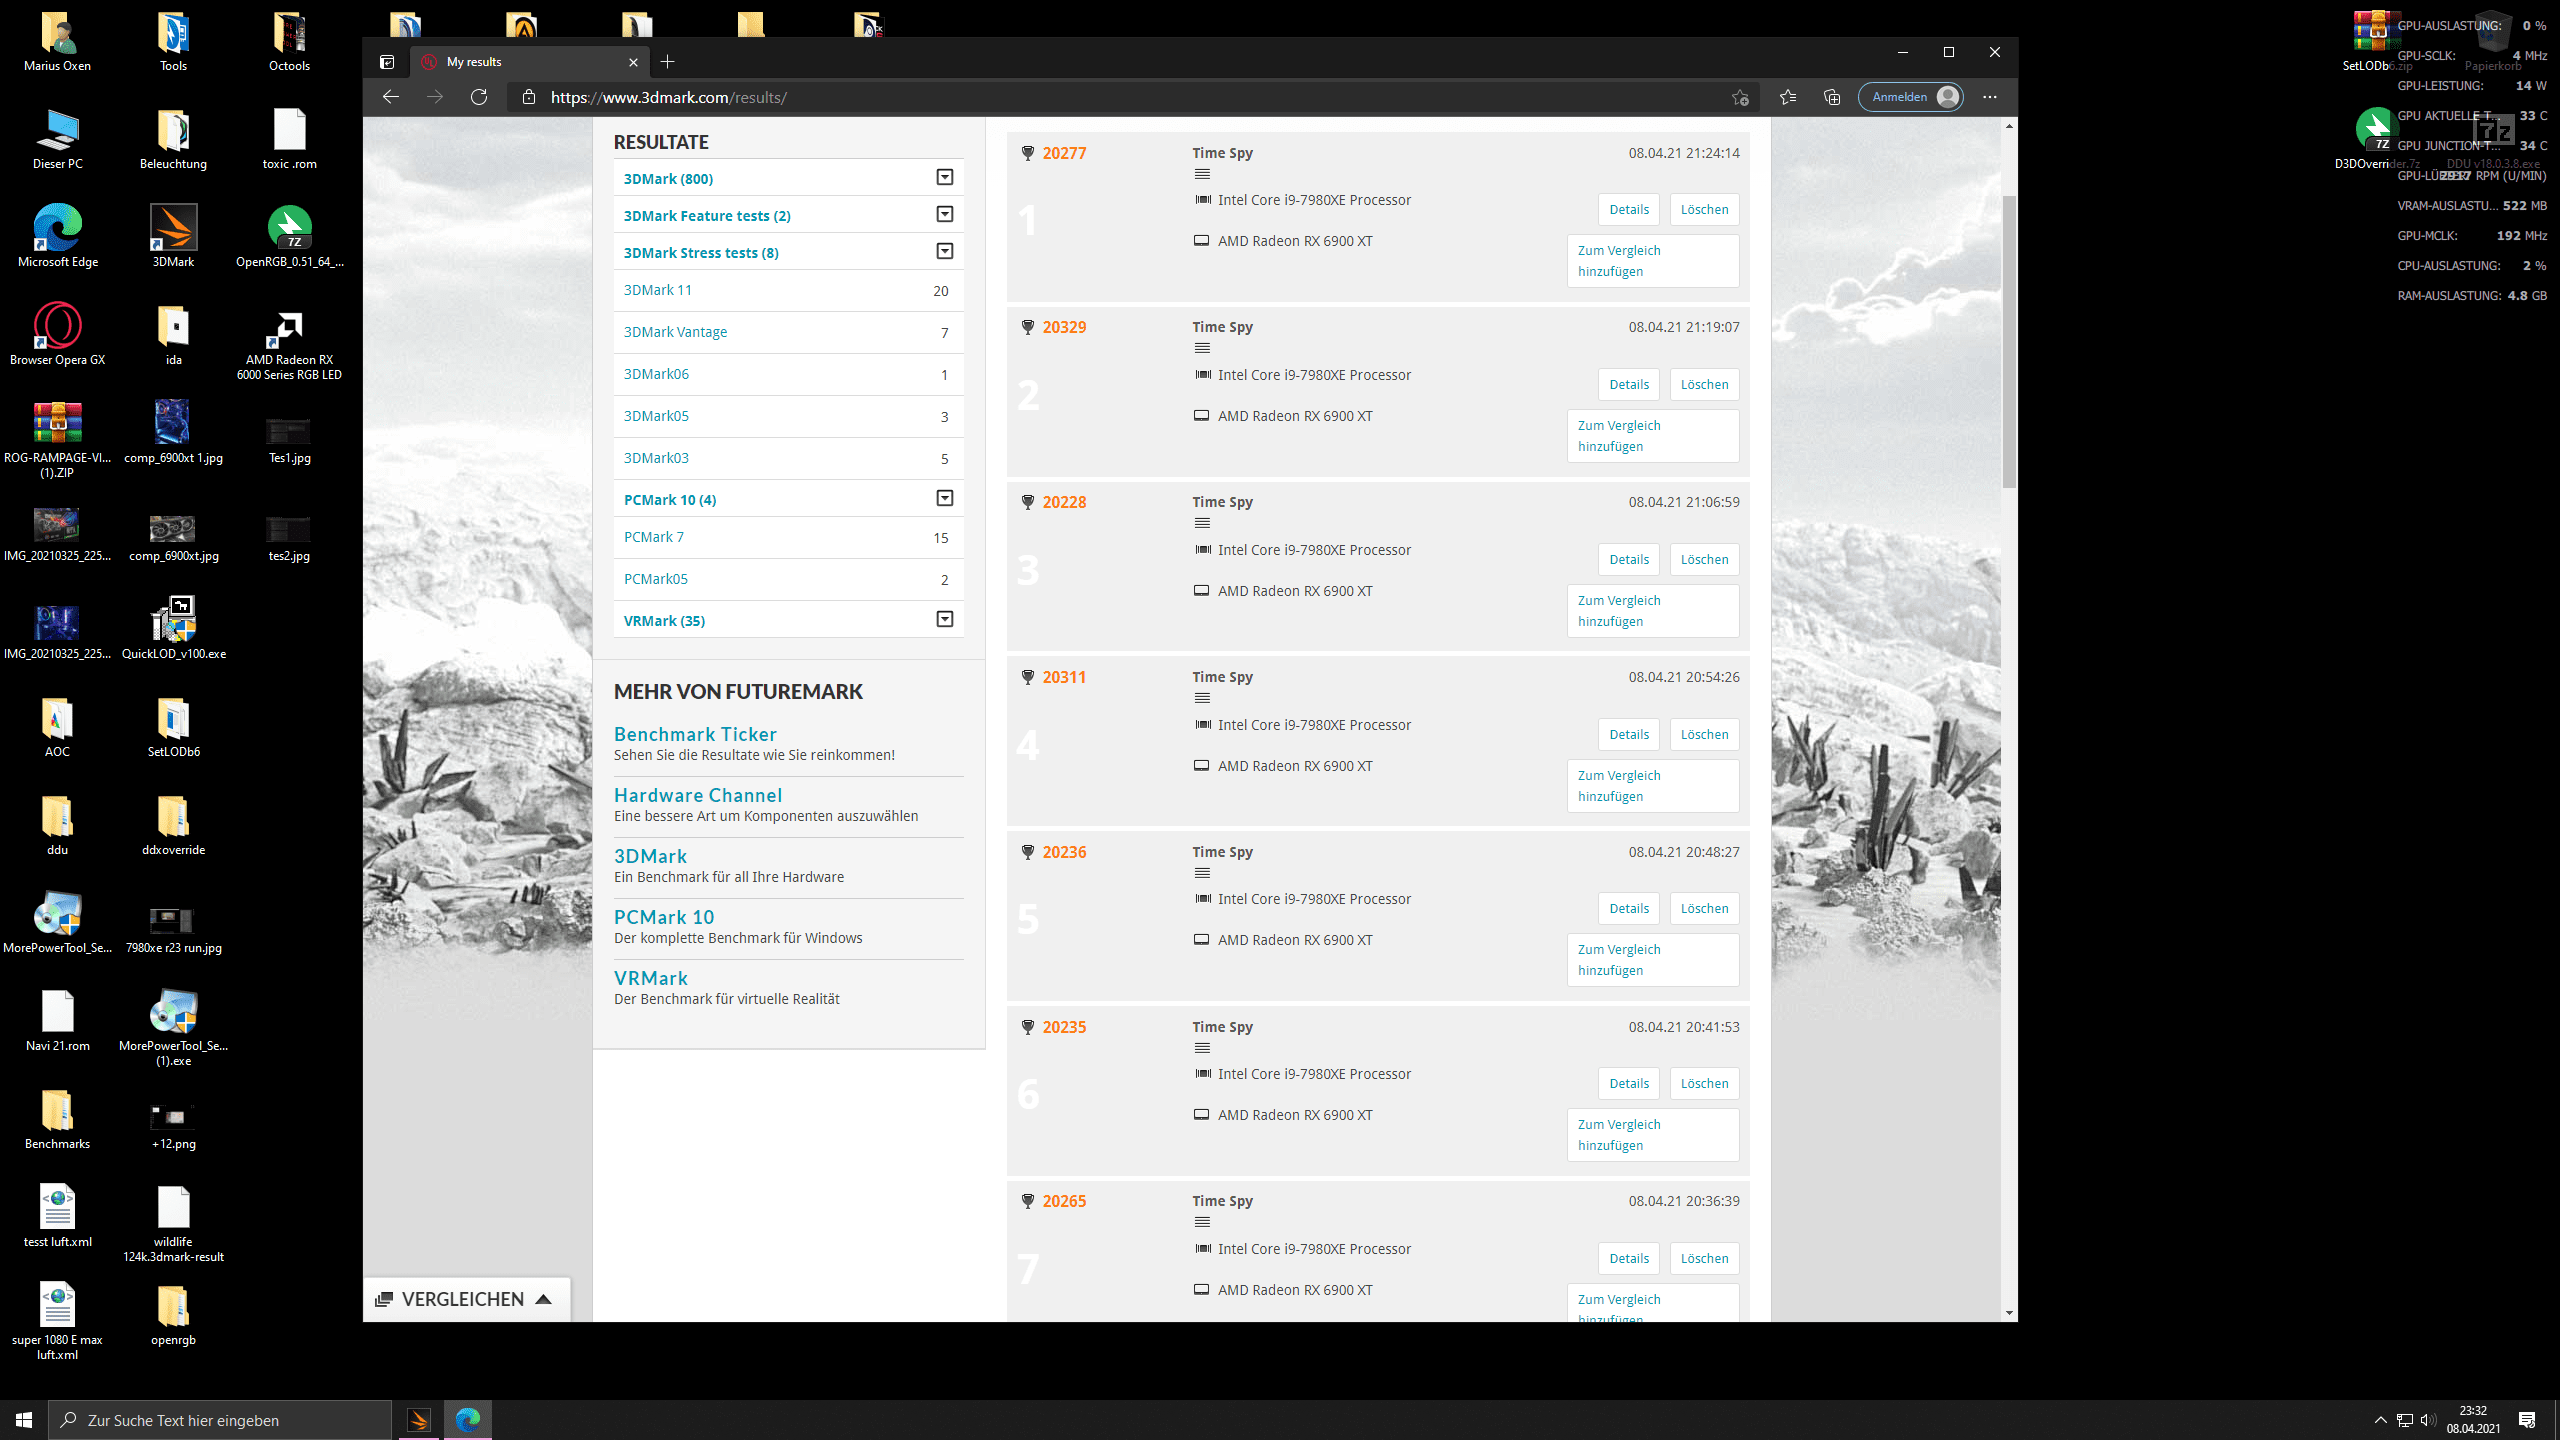Click the site lock icon in address bar
Screen dimensions: 2560x1440
coord(529,97)
